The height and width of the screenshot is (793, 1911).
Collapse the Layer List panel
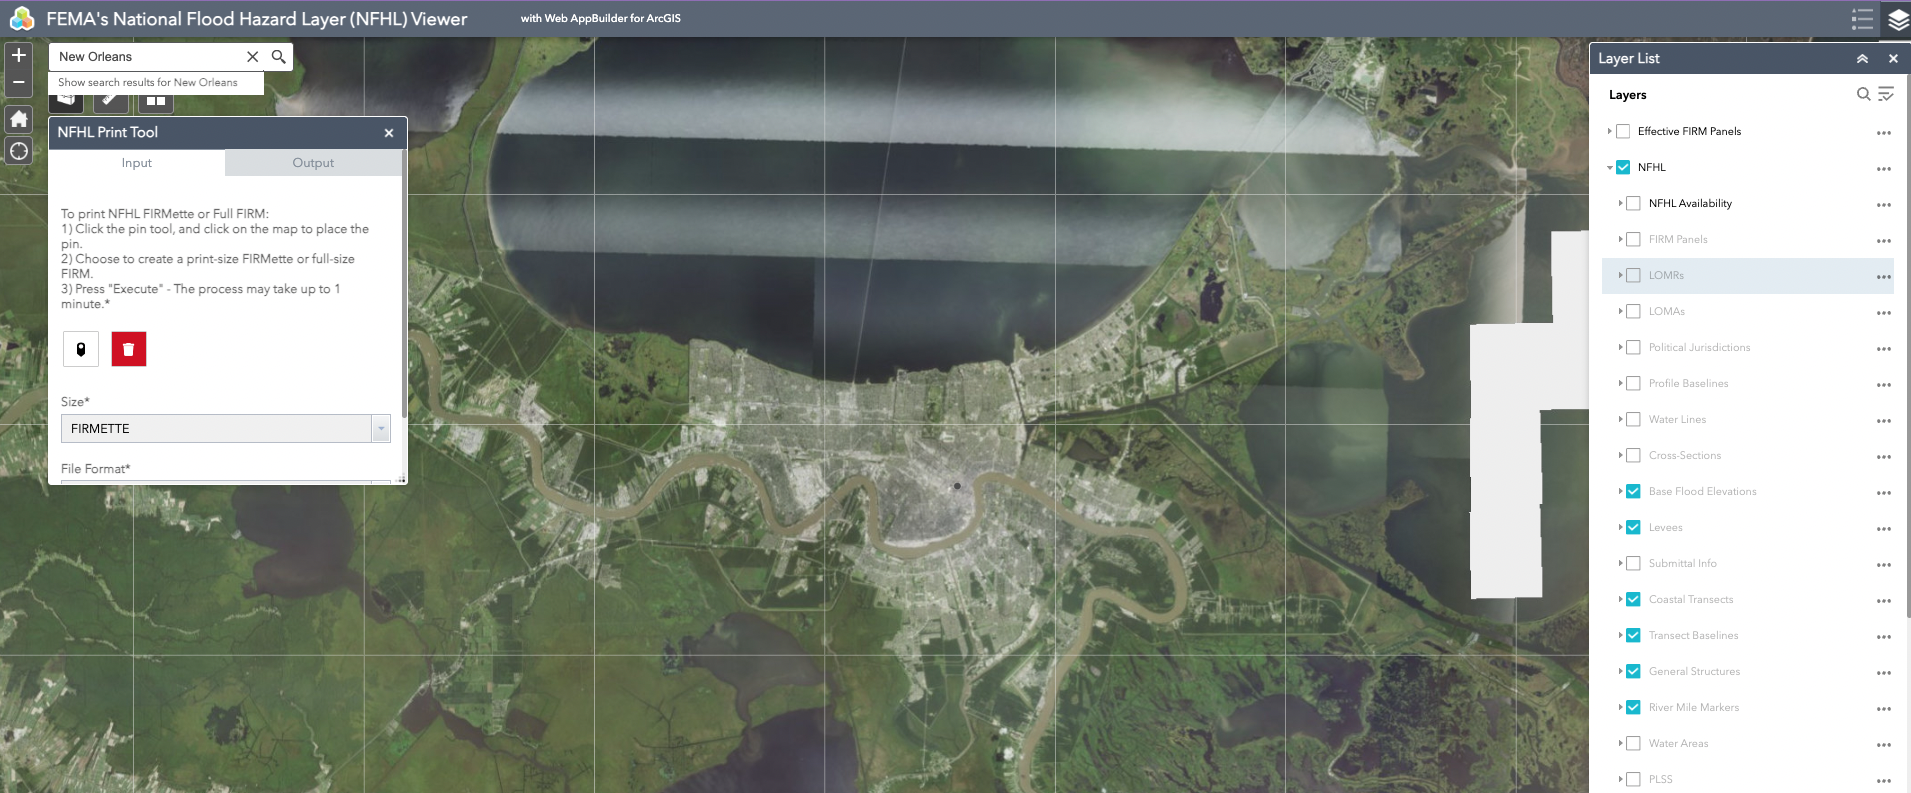[x=1862, y=59]
